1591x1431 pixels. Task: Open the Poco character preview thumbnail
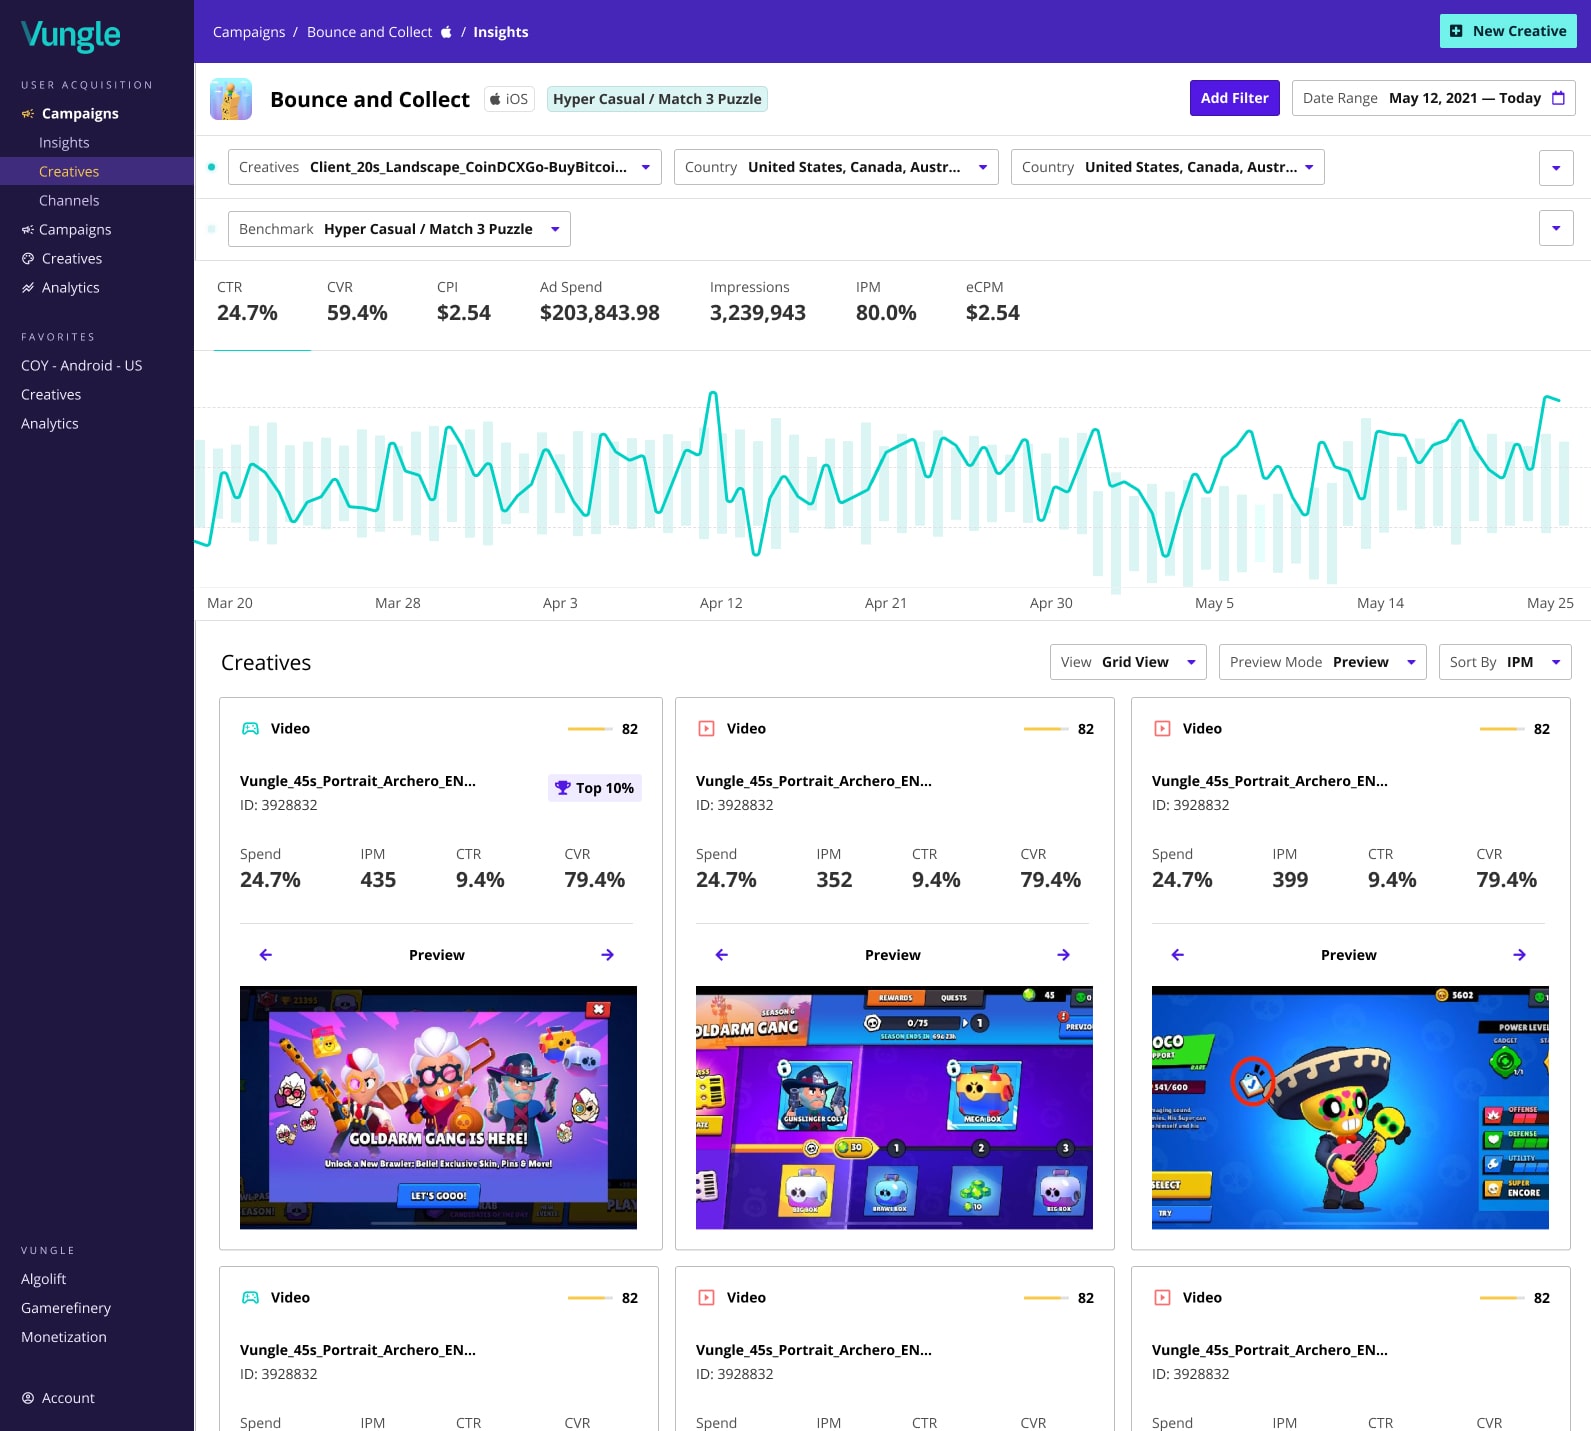(x=1350, y=1108)
